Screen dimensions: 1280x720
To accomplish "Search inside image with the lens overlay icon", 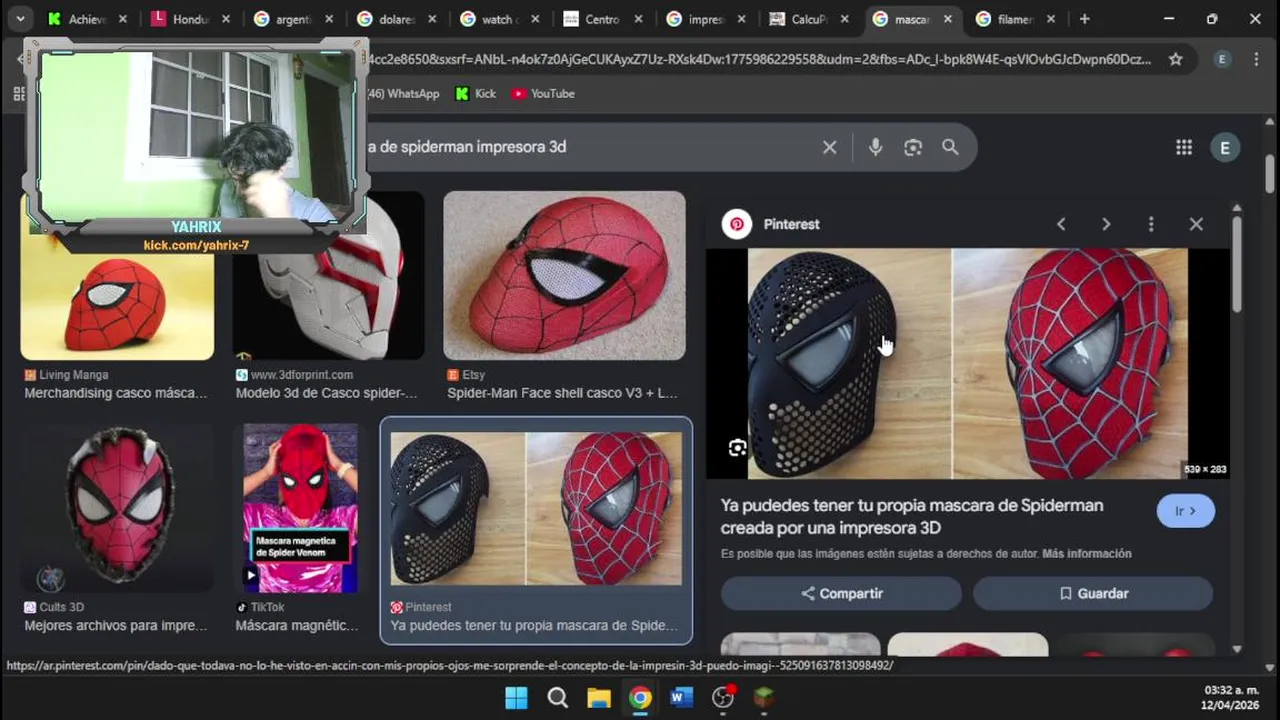I will (x=737, y=448).
